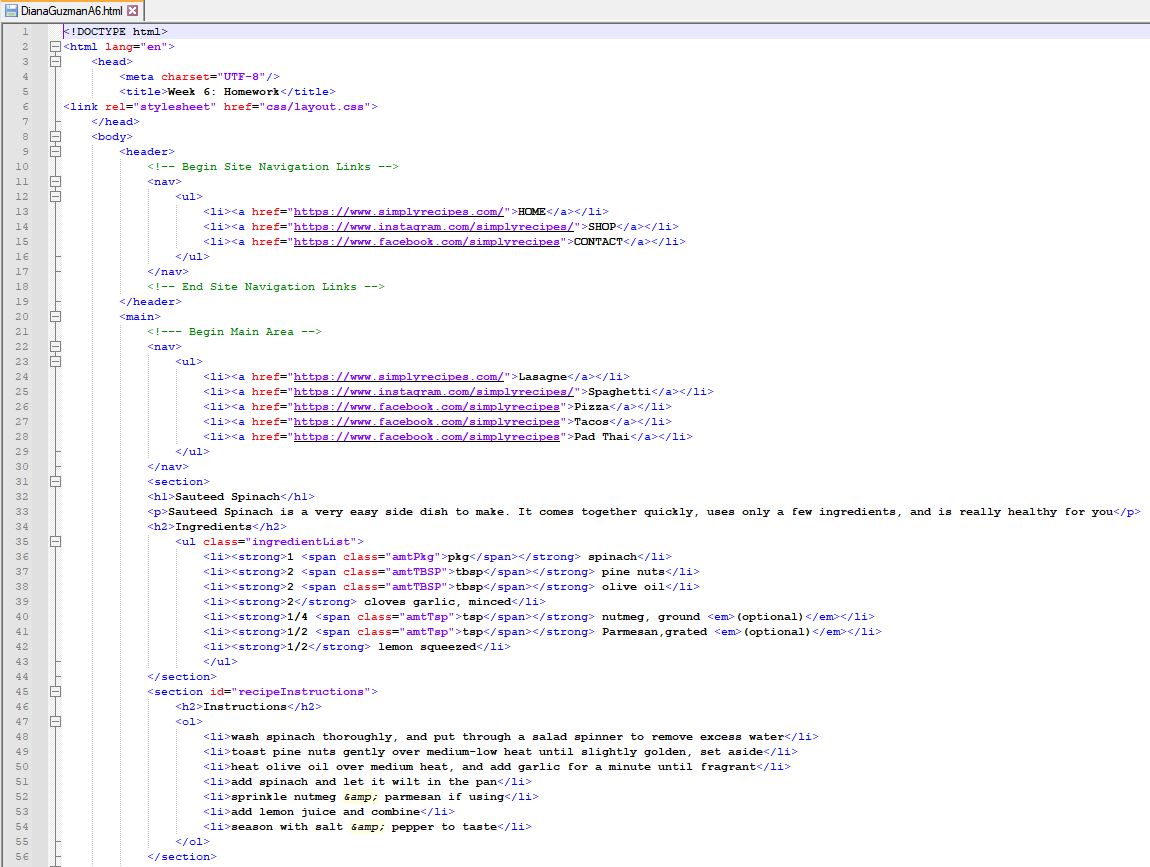Fold the body tag on line 8
1150x867 pixels.
[x=56, y=136]
